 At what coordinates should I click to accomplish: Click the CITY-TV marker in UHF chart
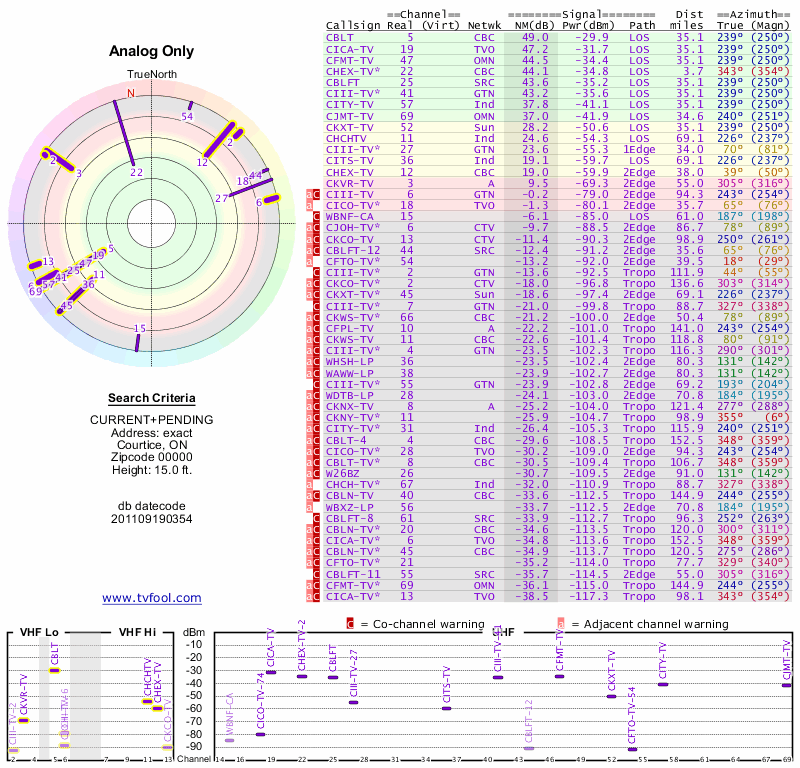tap(663, 684)
